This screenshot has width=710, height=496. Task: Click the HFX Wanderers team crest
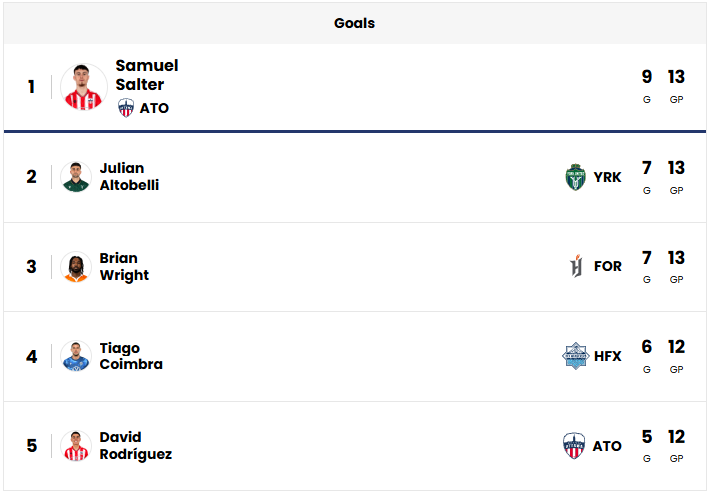[x=575, y=356]
